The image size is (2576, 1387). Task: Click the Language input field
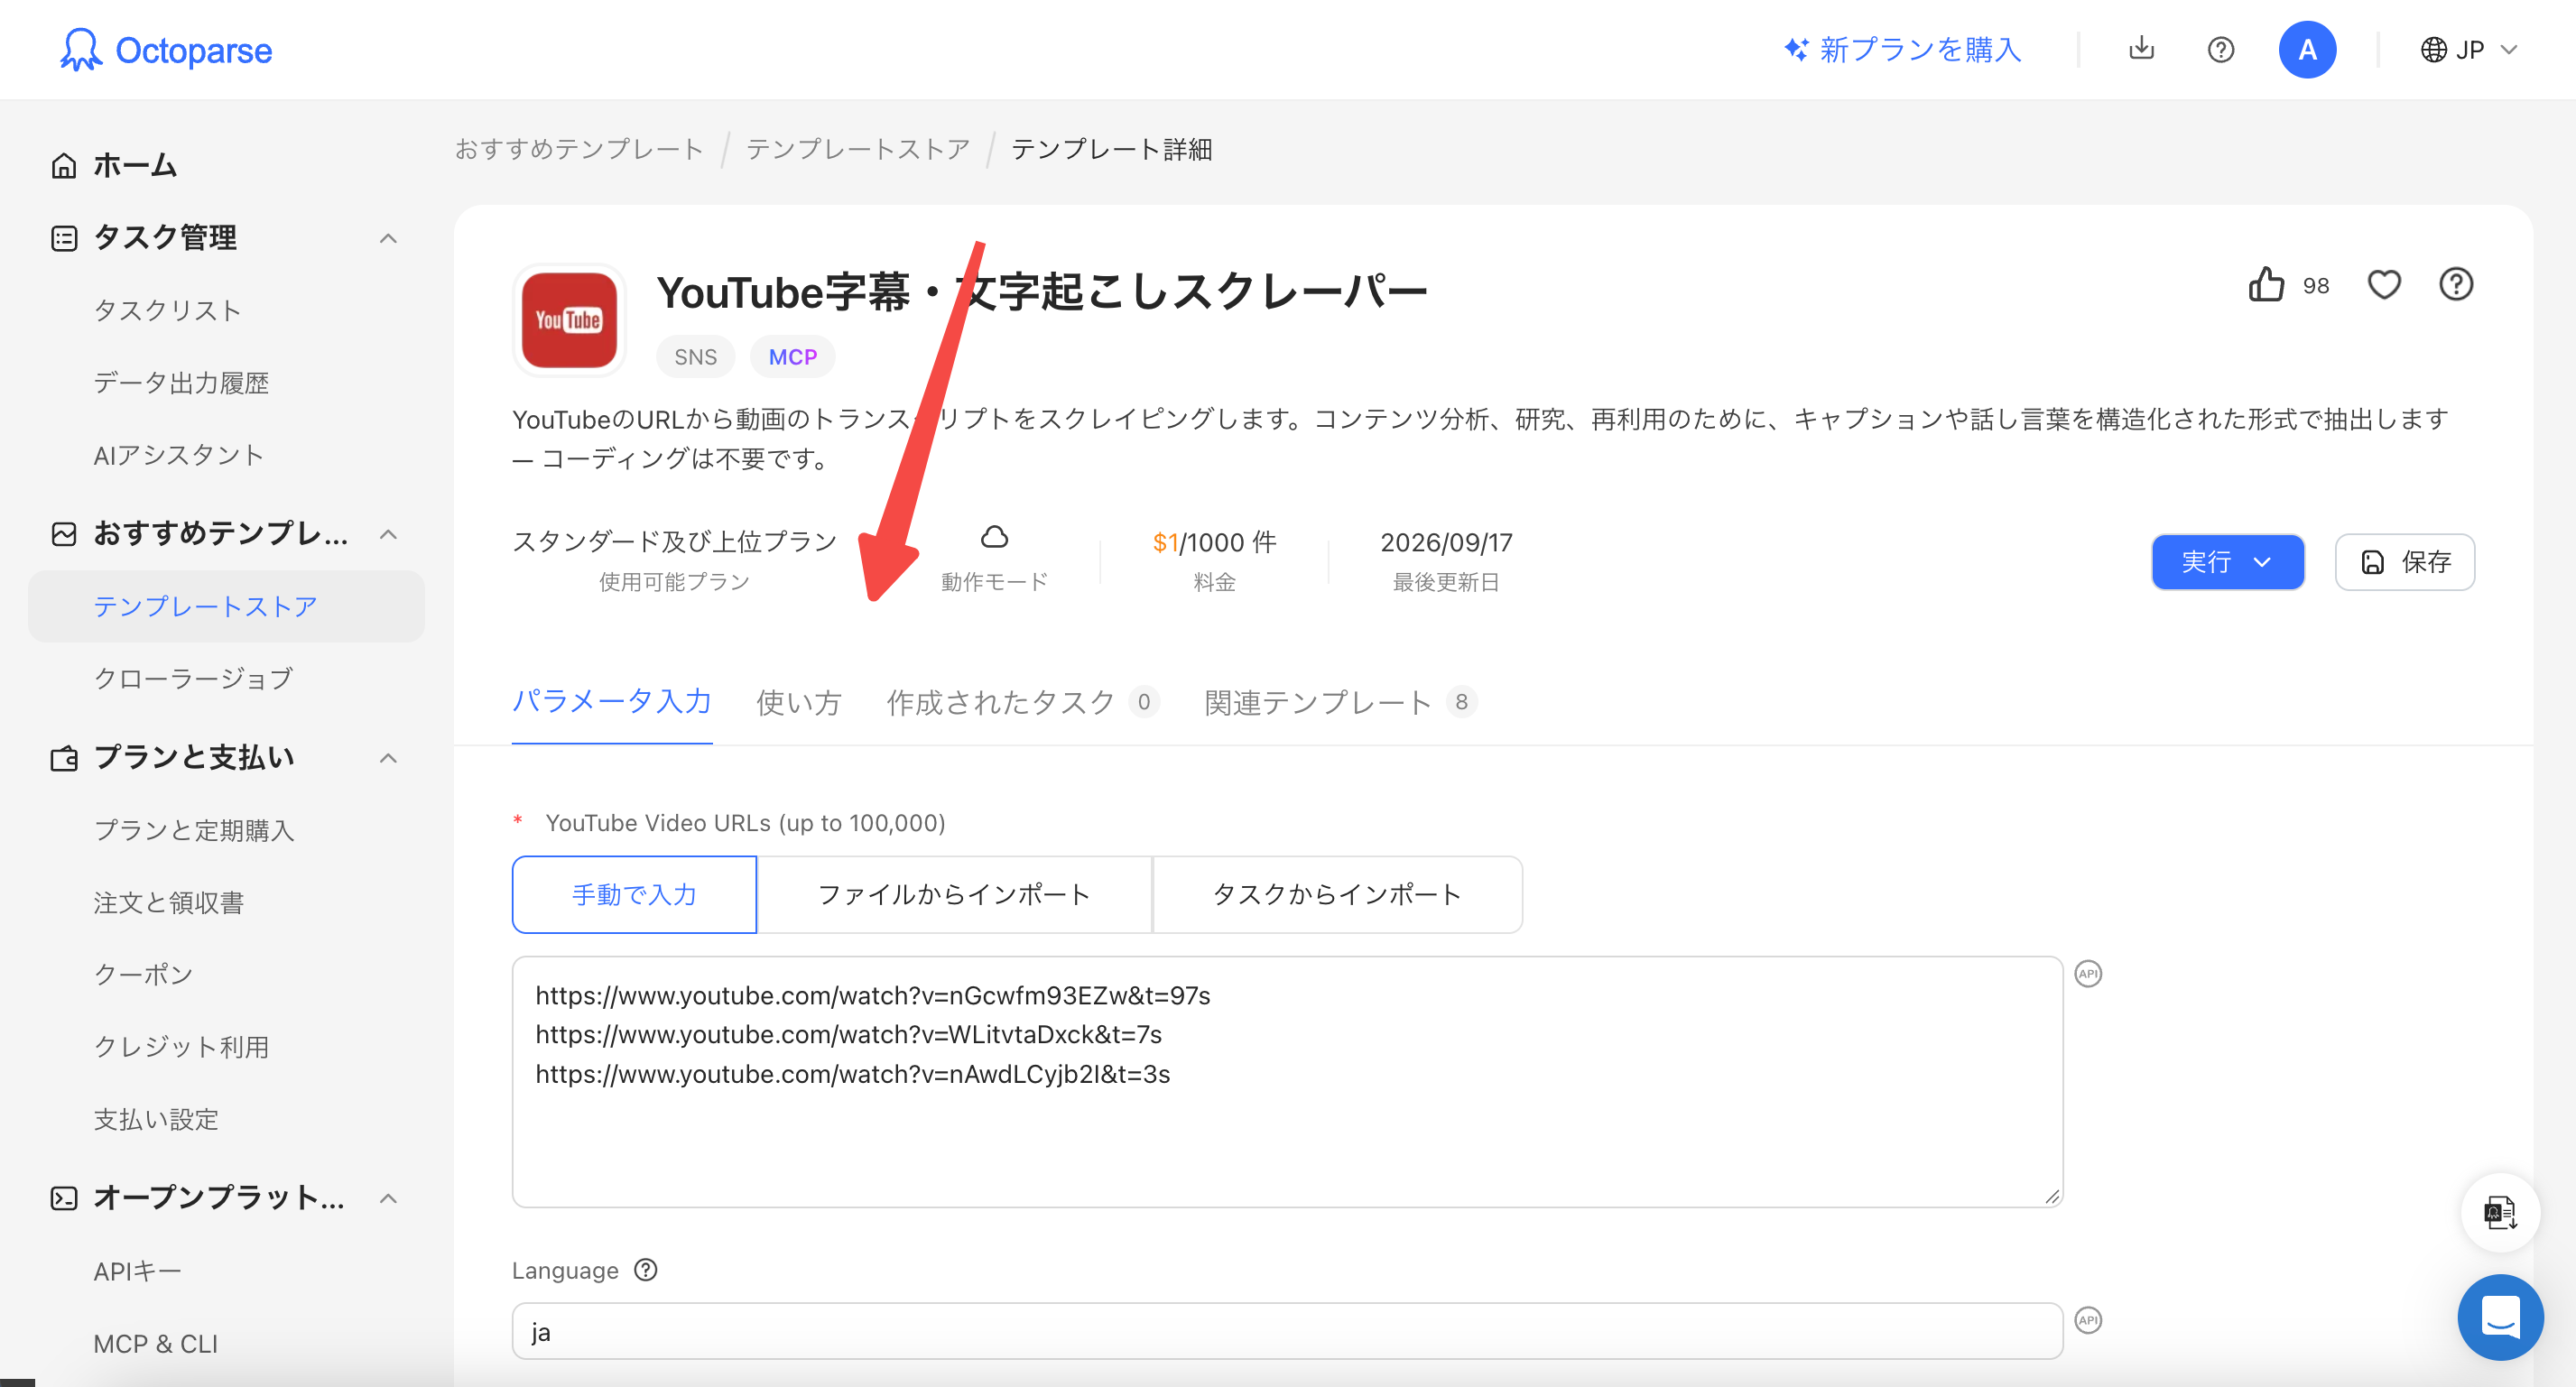1287,1331
